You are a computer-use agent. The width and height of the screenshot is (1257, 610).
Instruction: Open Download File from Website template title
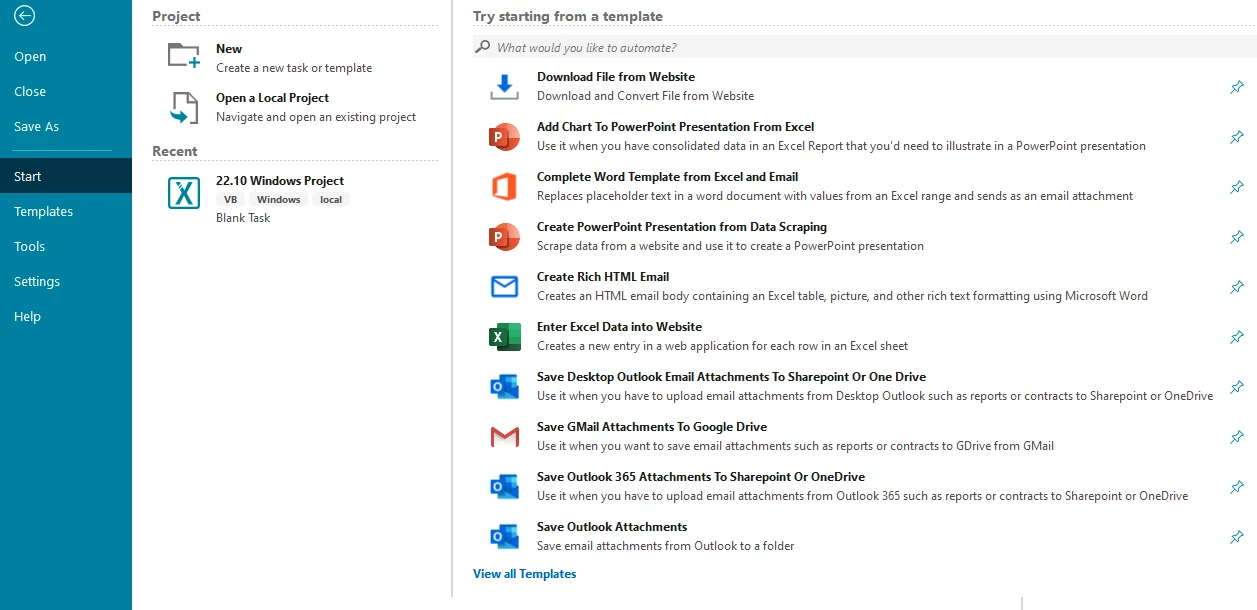616,76
